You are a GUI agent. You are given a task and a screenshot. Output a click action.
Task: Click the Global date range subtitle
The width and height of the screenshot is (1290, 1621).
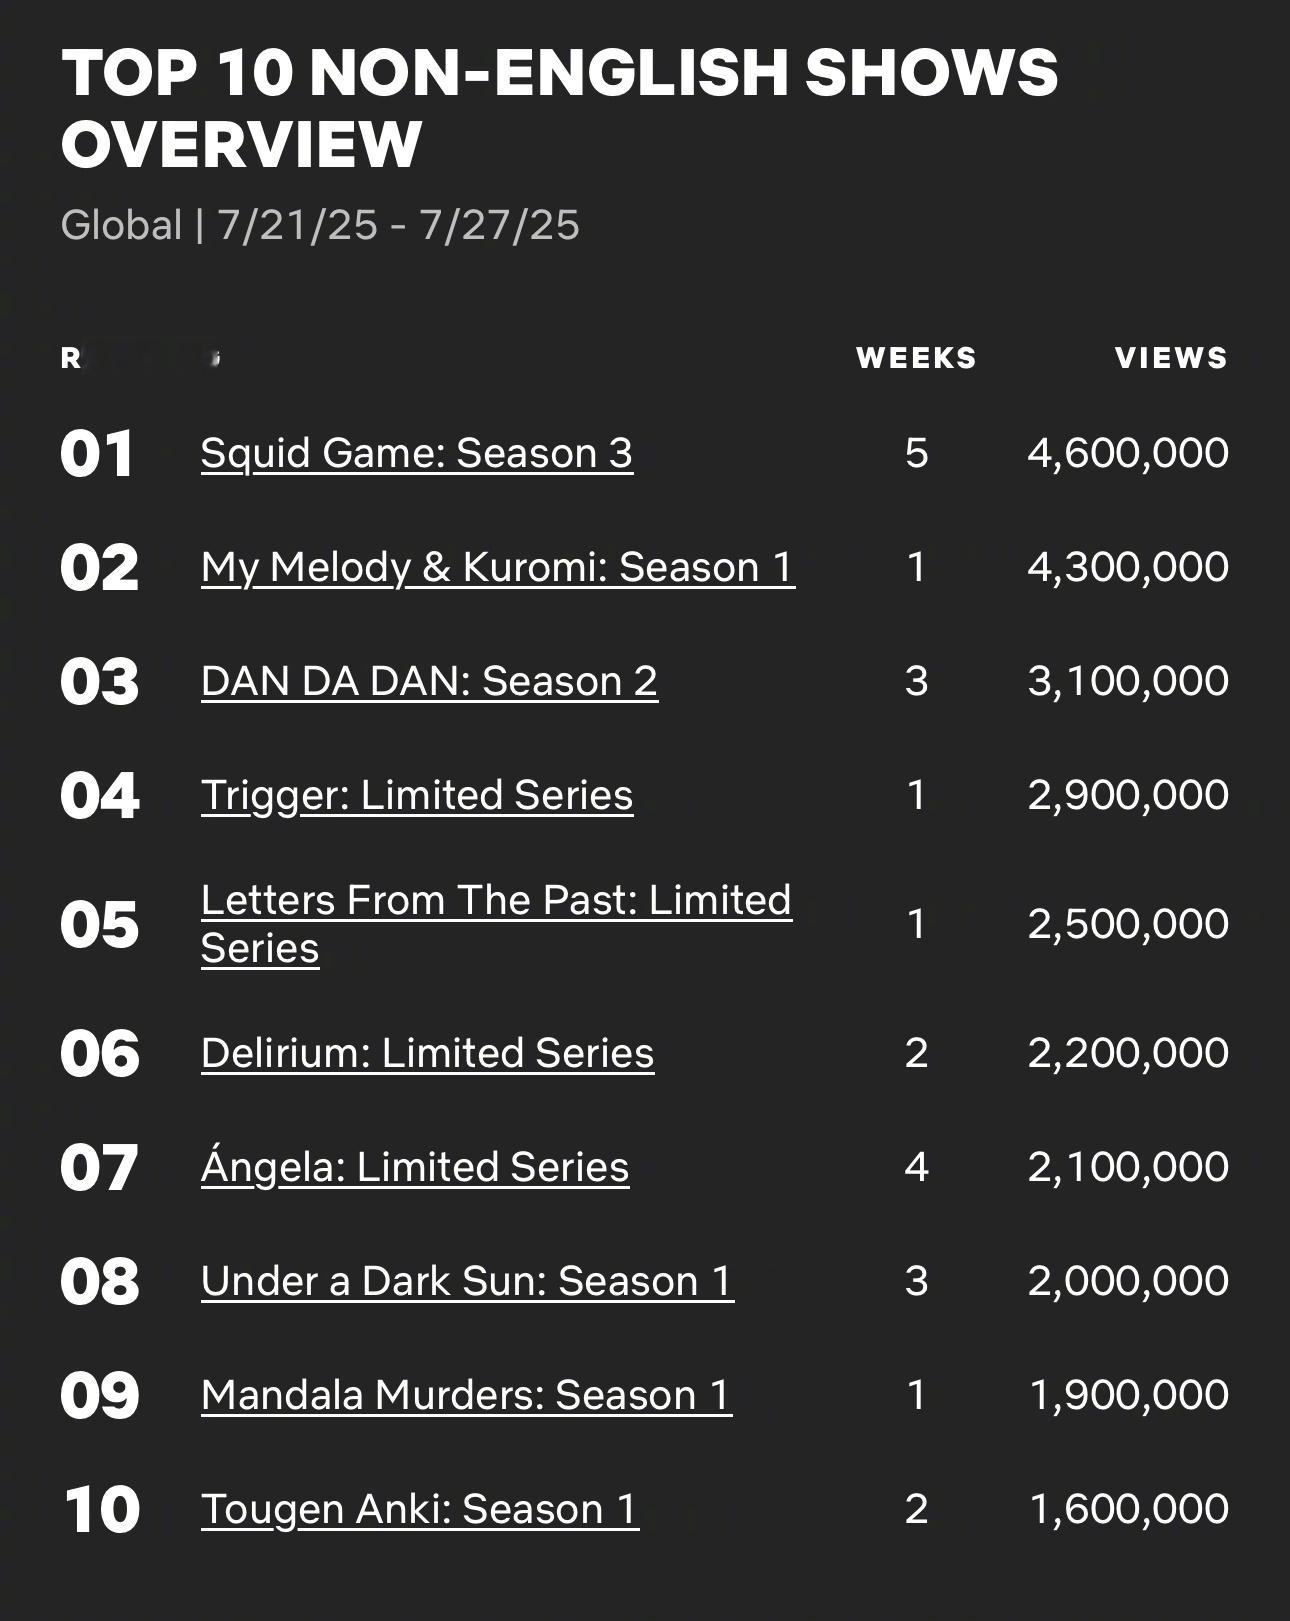click(x=320, y=225)
